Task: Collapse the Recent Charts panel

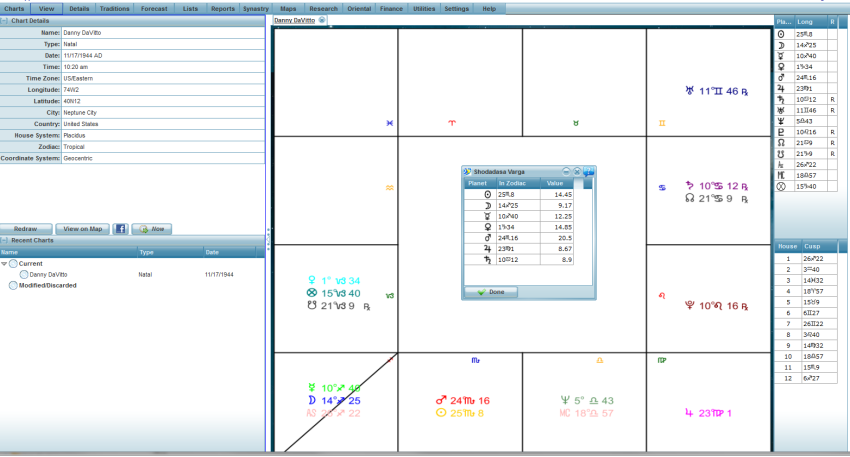Action: [x=5, y=241]
